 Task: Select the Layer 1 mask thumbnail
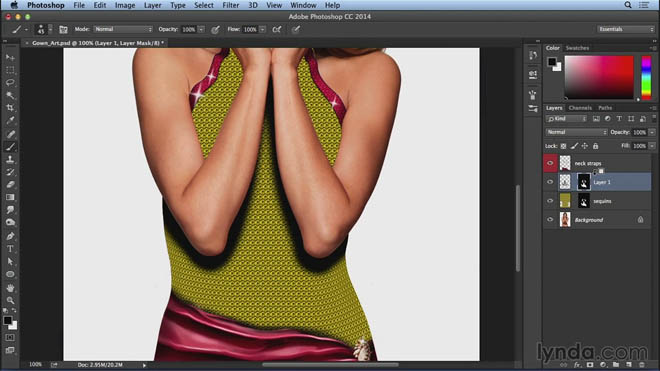pos(583,182)
